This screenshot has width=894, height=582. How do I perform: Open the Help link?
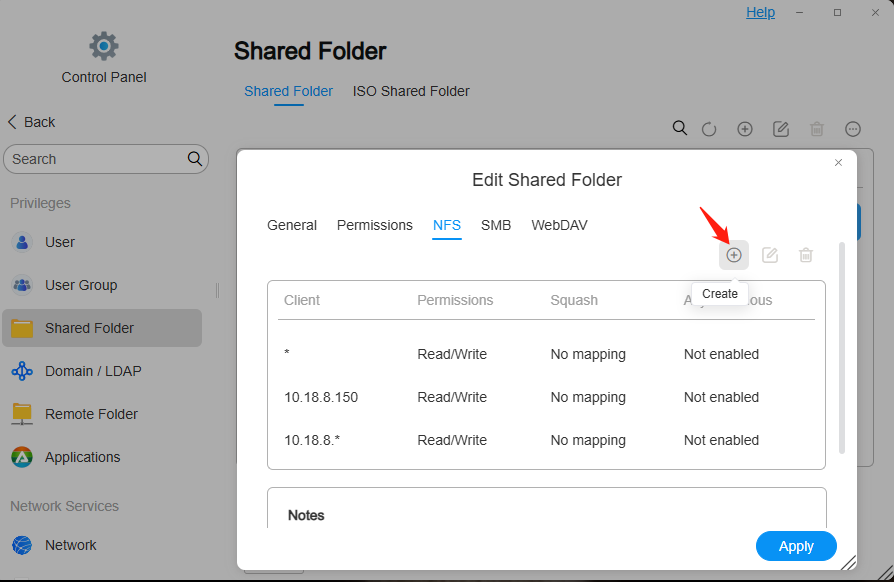[x=760, y=12]
